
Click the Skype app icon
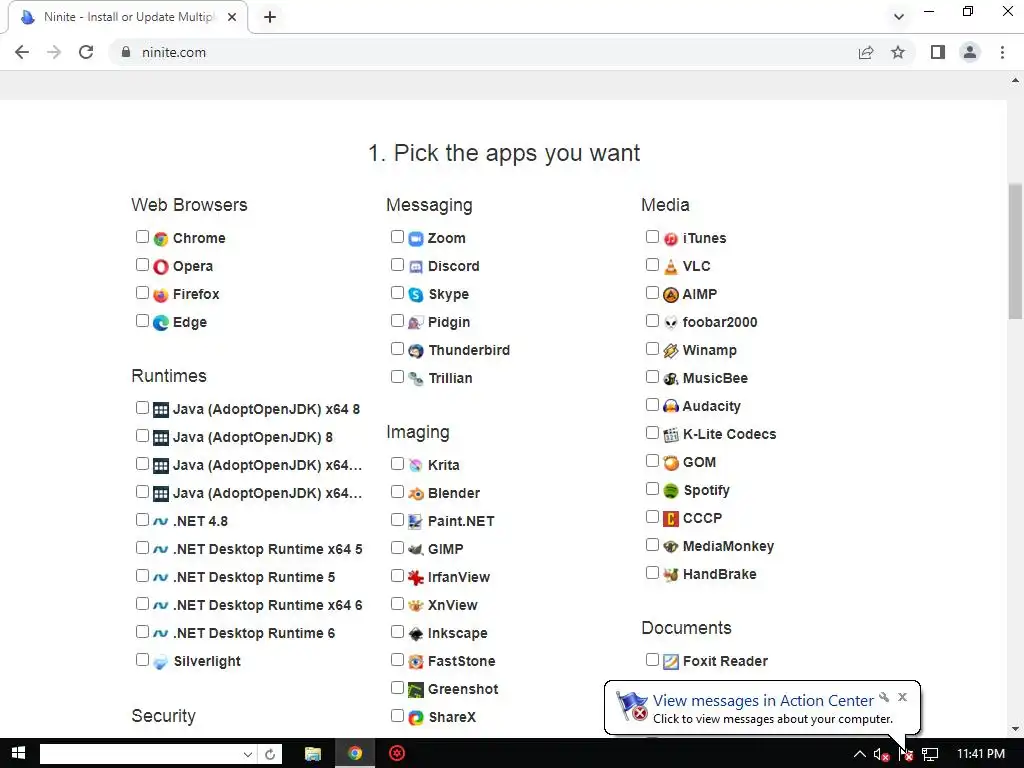tap(416, 295)
